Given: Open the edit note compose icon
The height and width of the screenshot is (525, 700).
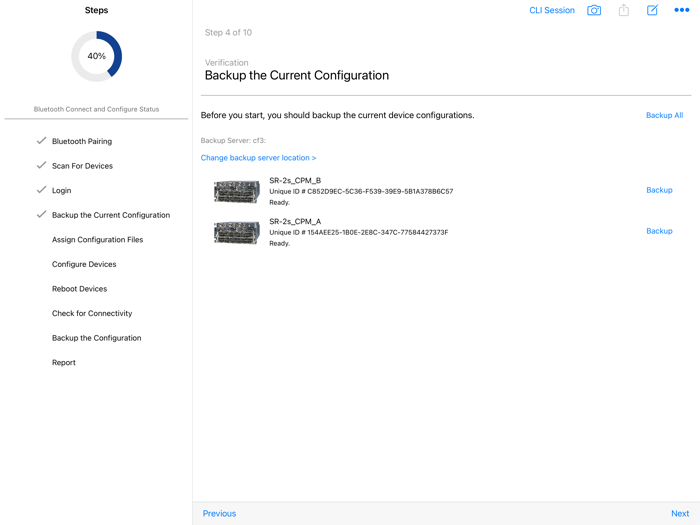Looking at the screenshot, I should [652, 10].
